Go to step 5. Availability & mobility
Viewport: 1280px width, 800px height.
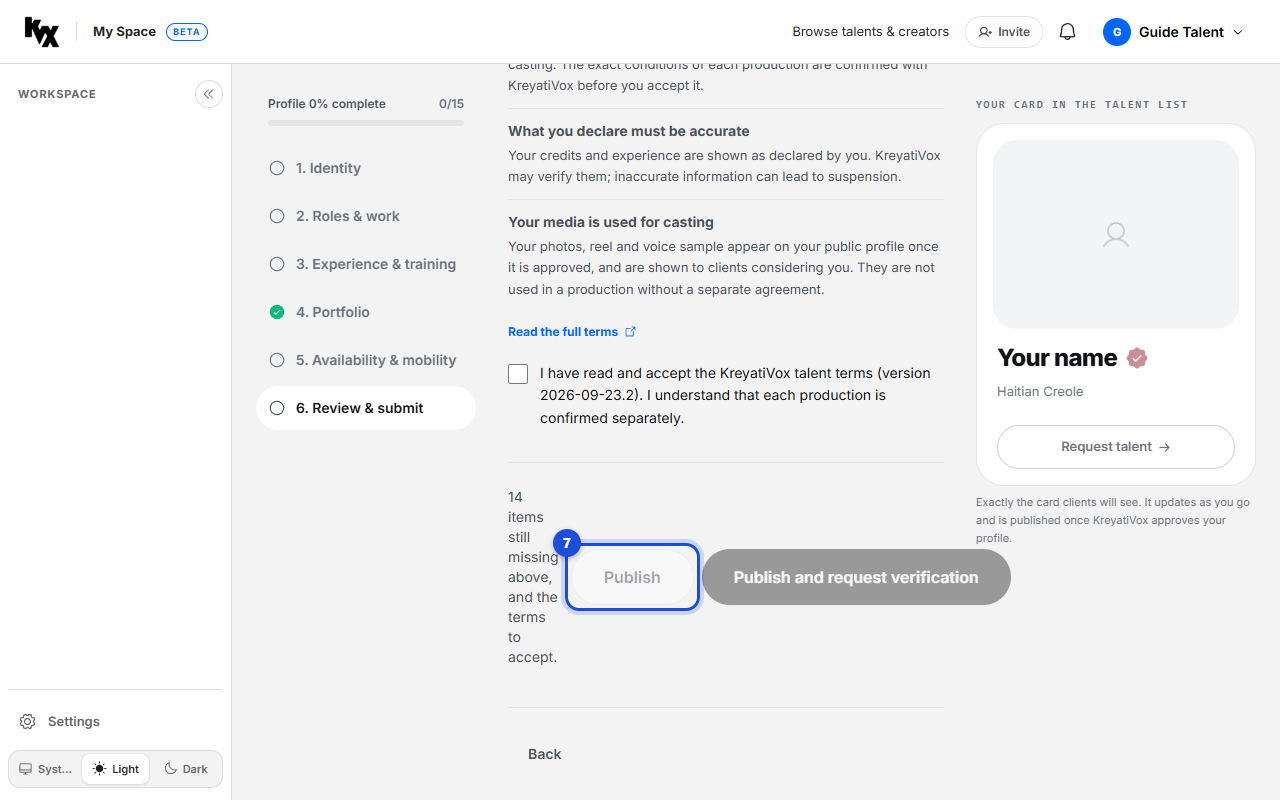(366, 360)
